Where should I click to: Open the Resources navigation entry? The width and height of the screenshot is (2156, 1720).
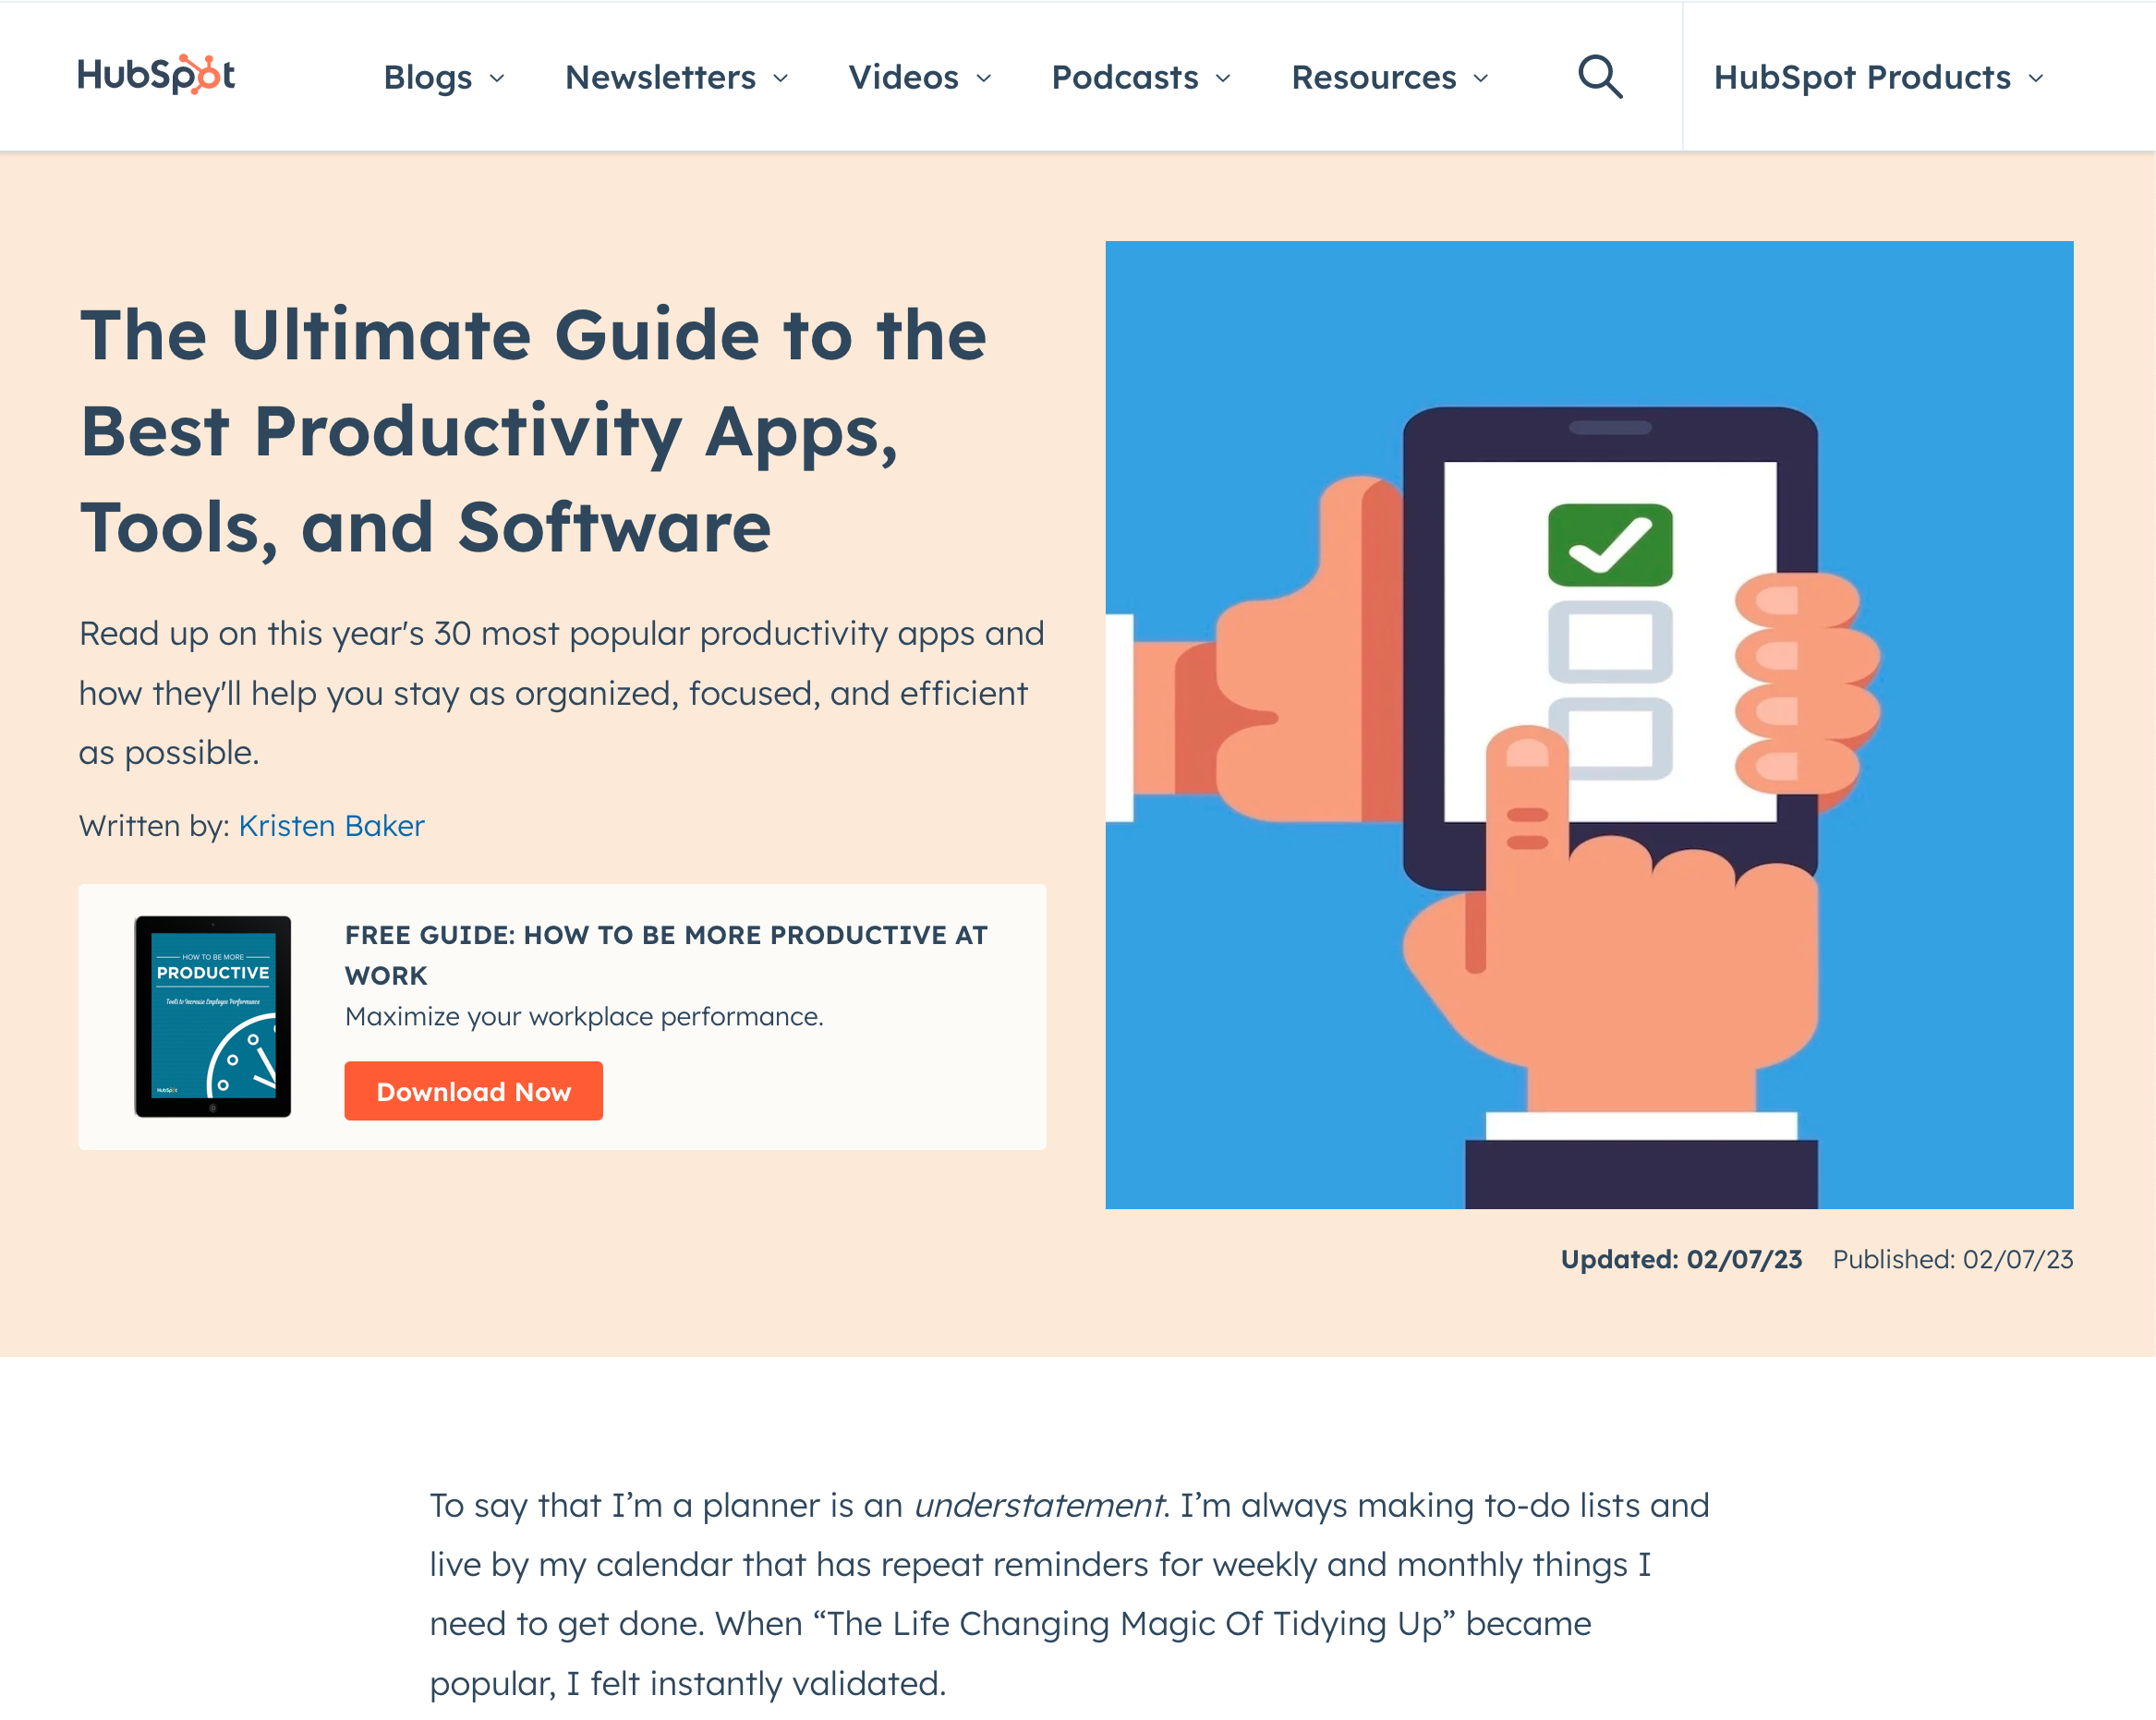coord(1374,77)
